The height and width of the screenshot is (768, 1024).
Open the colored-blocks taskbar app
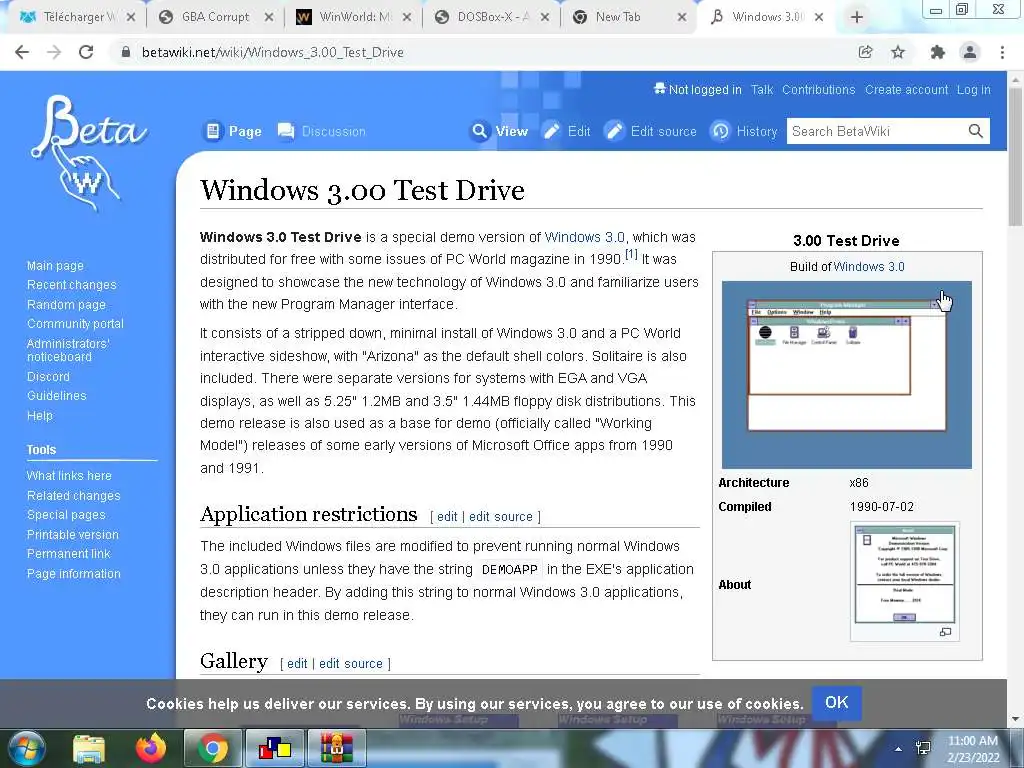[274, 748]
